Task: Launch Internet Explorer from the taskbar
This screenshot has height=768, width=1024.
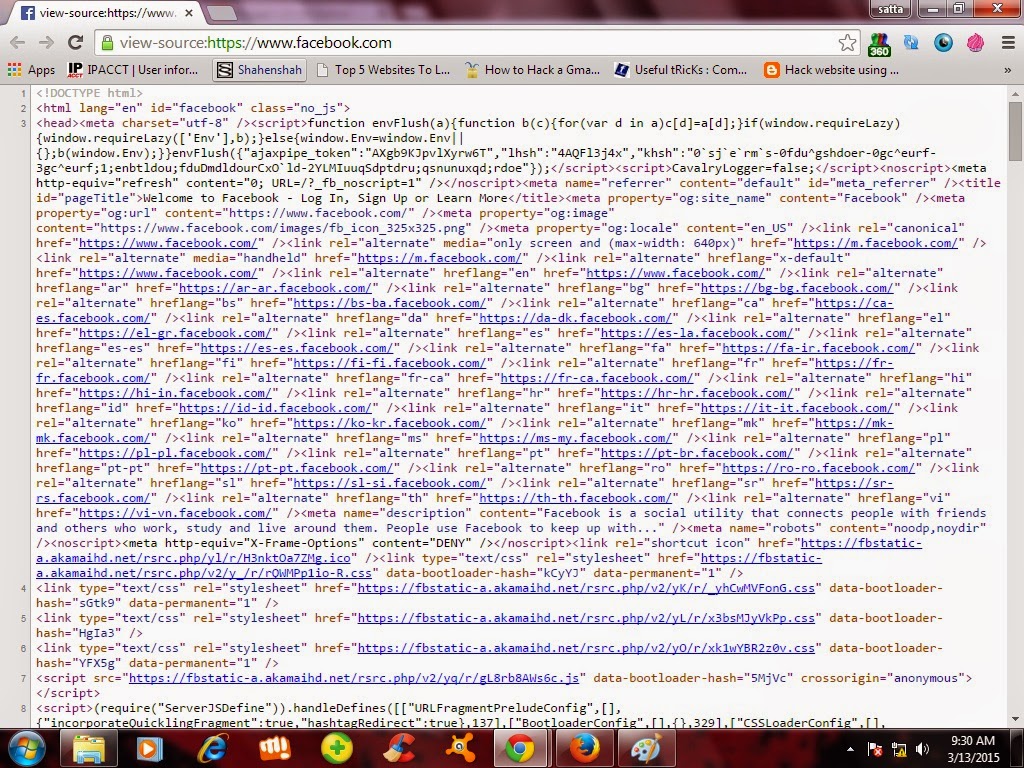Action: click(213, 748)
